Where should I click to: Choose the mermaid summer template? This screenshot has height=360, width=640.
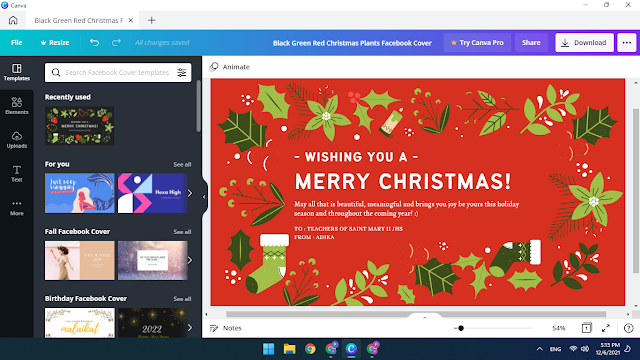(80, 193)
